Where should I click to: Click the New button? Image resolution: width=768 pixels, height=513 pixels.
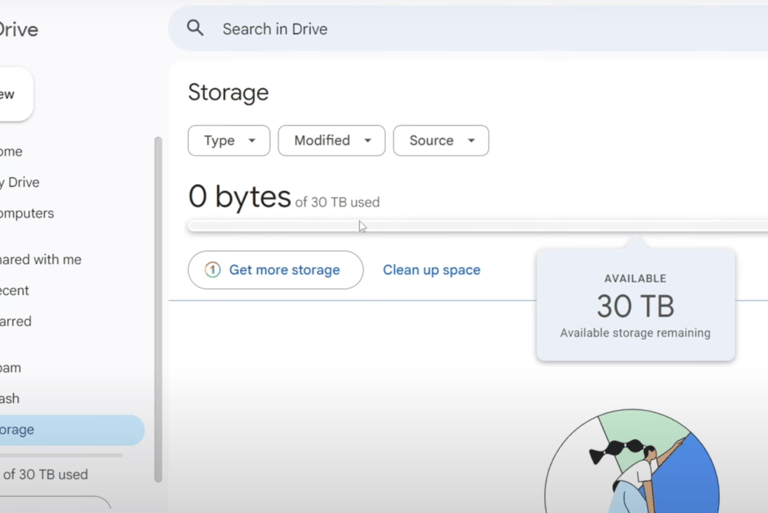click(x=16, y=94)
